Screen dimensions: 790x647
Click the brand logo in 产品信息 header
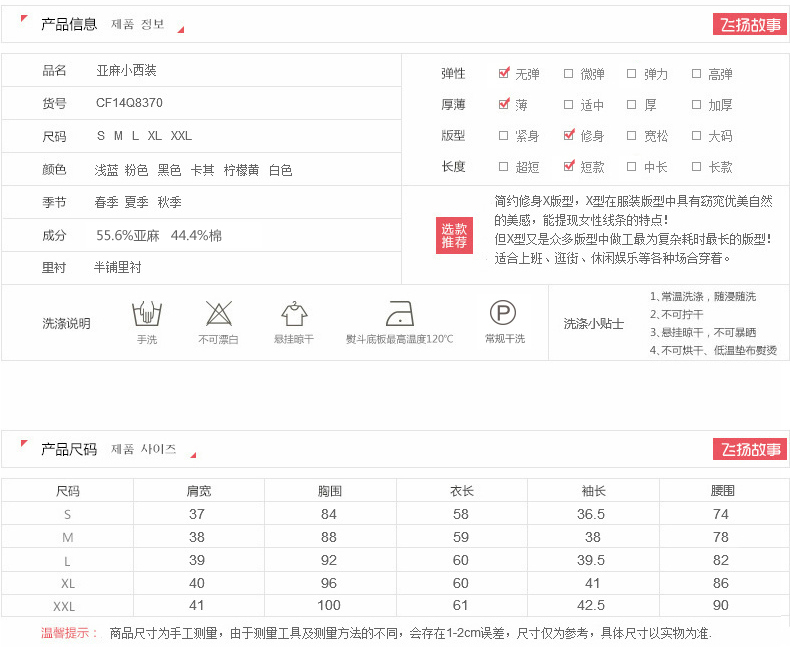(x=750, y=25)
